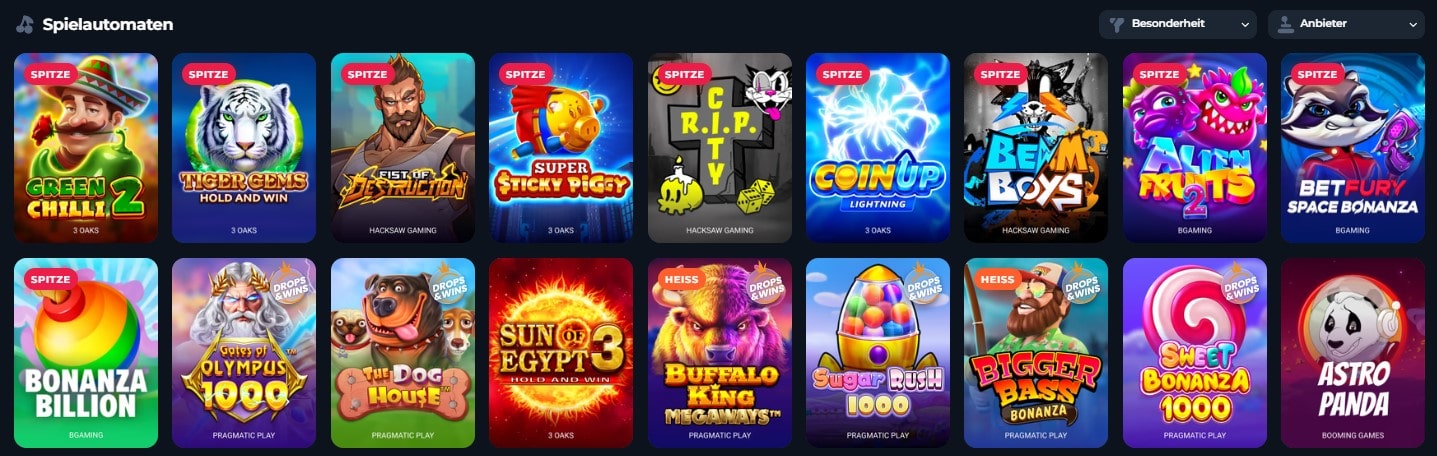This screenshot has width=1437, height=456.
Task: Open the Anbieter provider dropdown
Action: 1346,24
